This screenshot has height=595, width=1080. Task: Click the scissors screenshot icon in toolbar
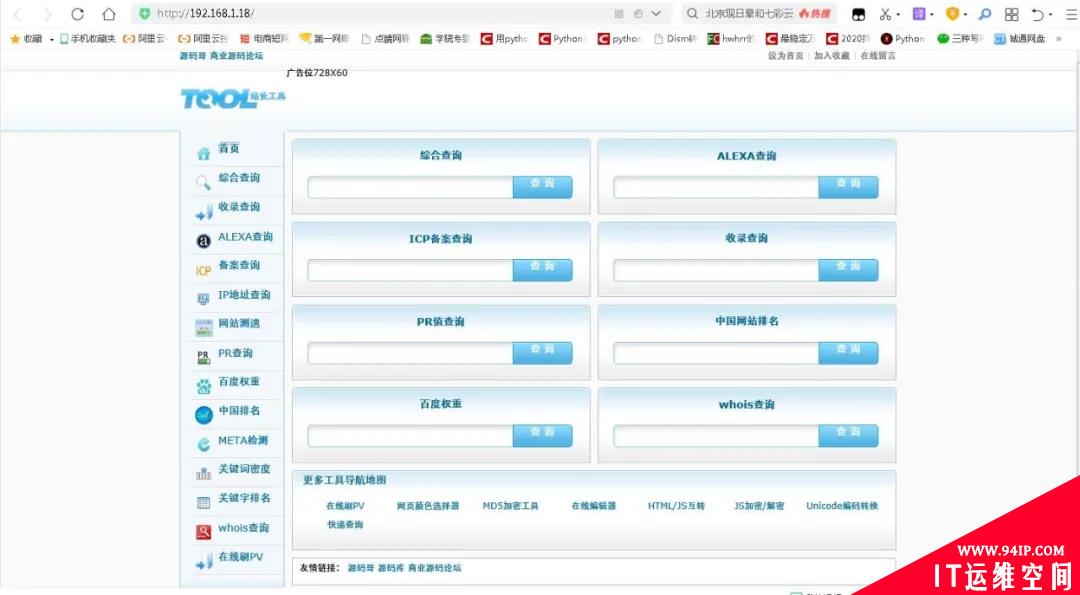[886, 14]
